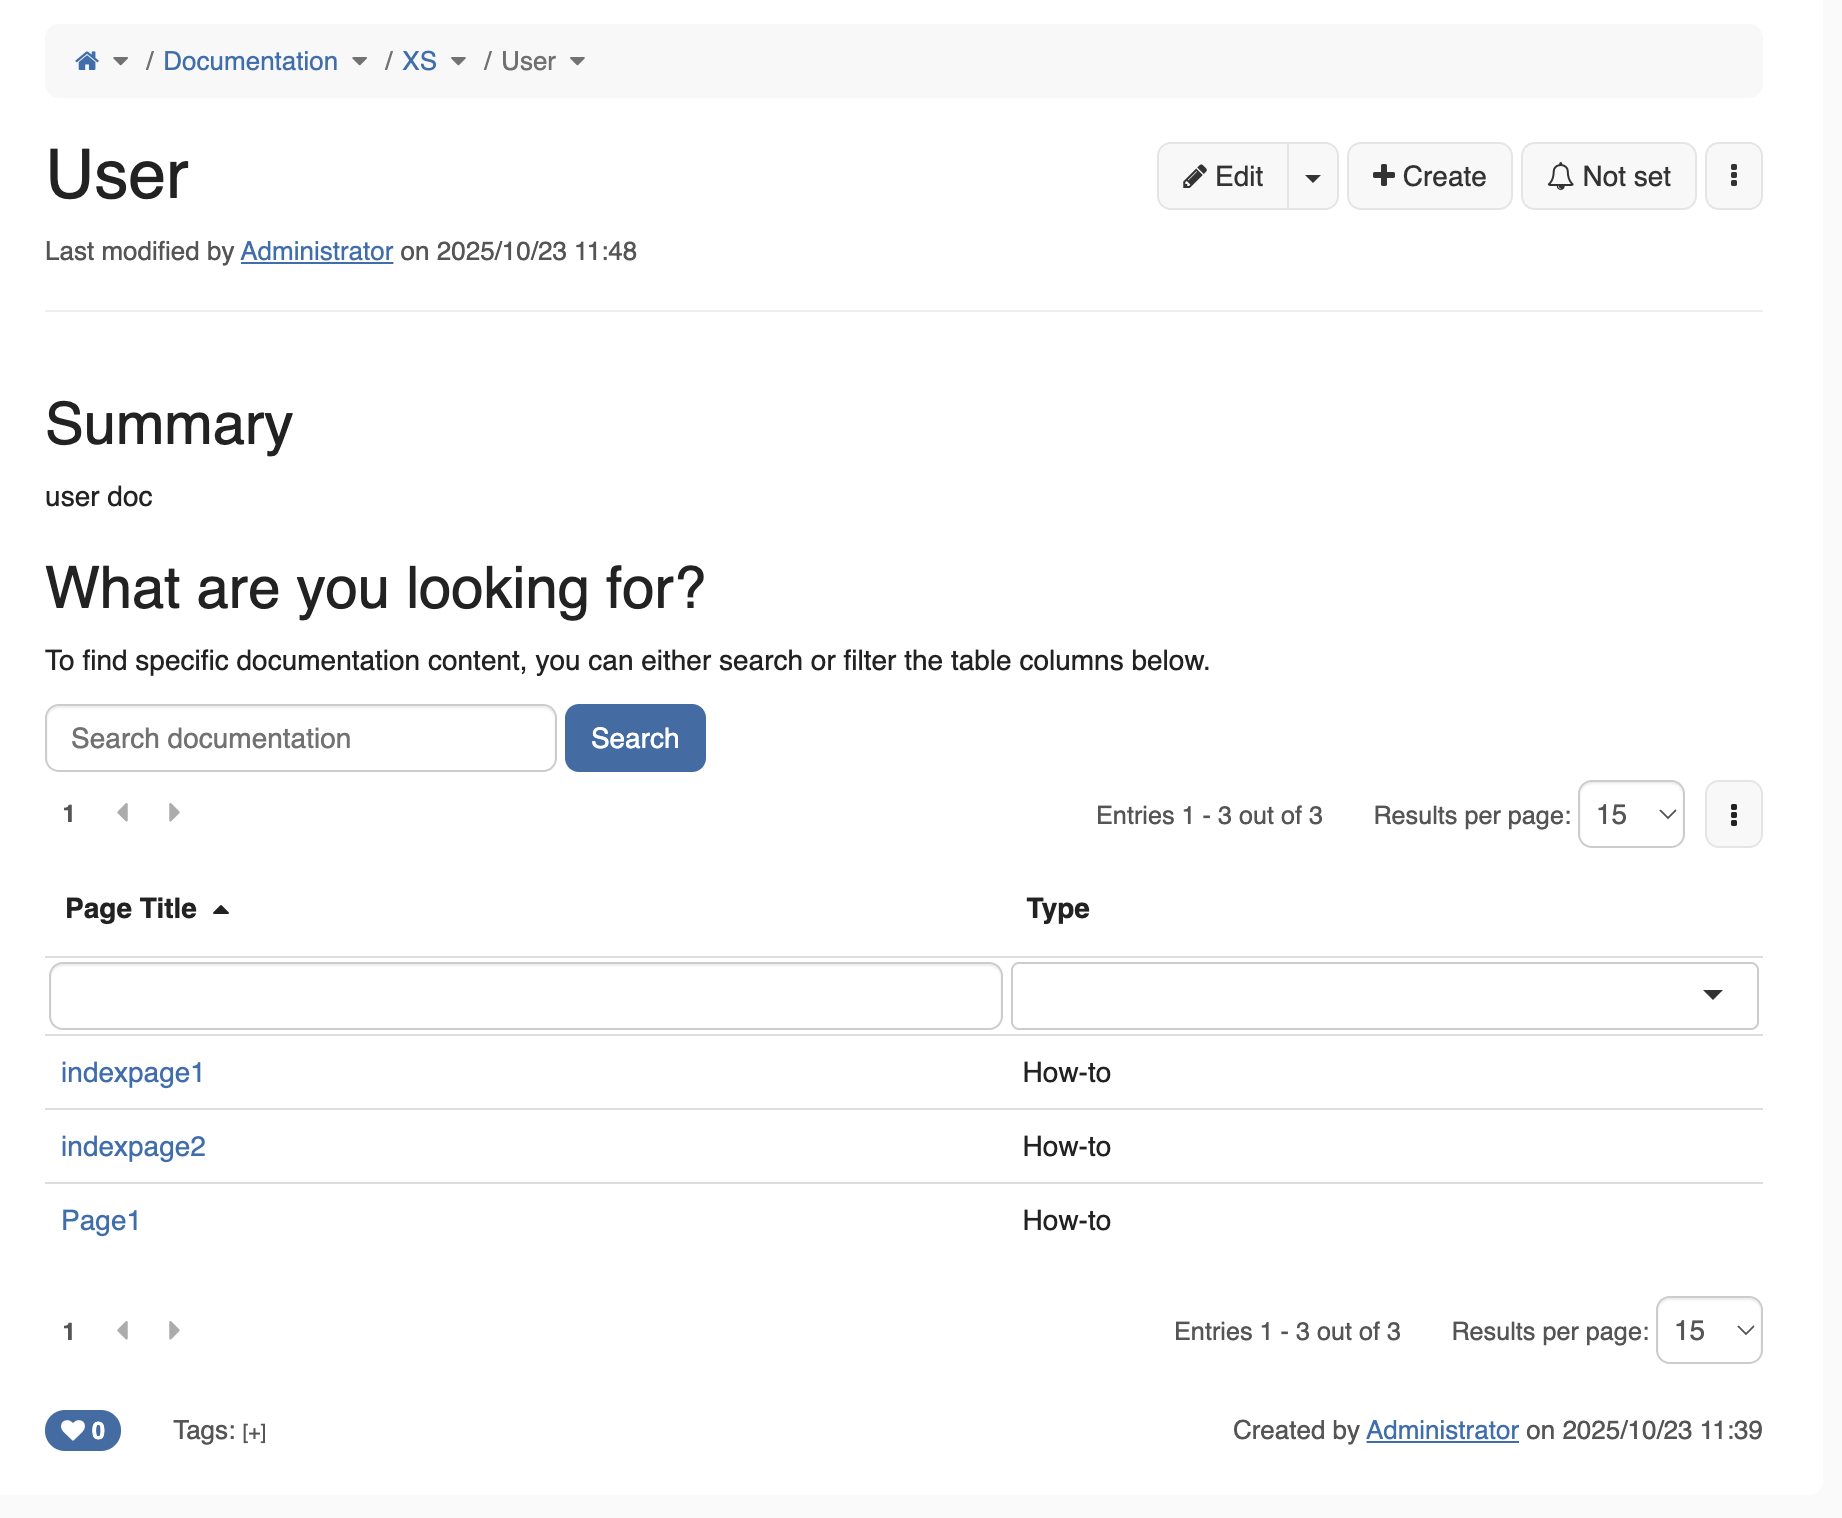Expand the Edit button dropdown arrow

1312,177
